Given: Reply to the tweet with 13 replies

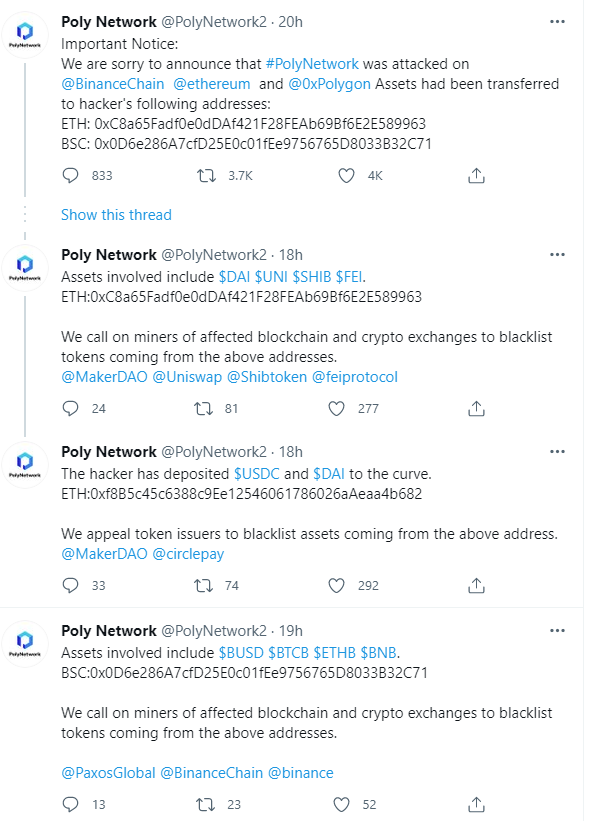Looking at the screenshot, I should [x=70, y=804].
